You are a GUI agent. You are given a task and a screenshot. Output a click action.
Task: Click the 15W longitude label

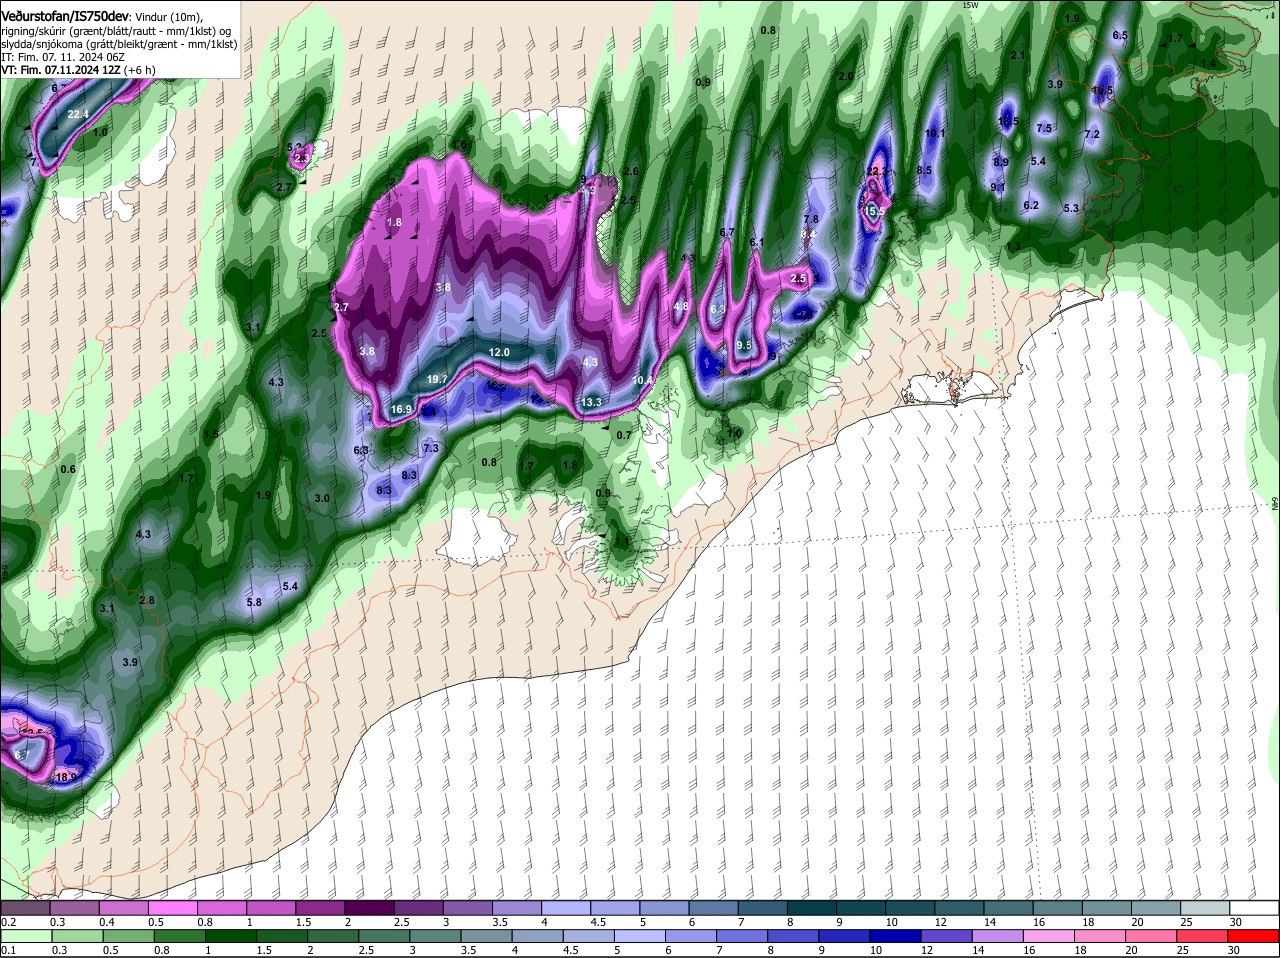pyautogui.click(x=969, y=5)
